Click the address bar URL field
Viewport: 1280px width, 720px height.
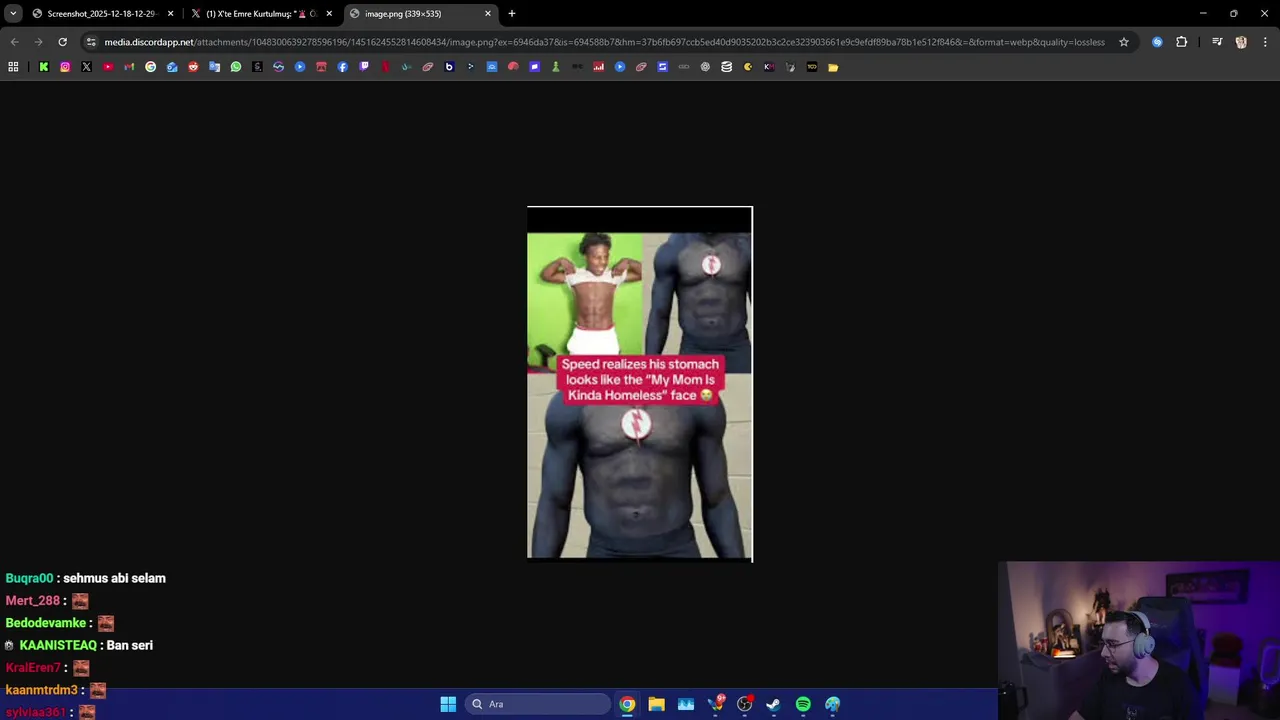pyautogui.click(x=604, y=42)
